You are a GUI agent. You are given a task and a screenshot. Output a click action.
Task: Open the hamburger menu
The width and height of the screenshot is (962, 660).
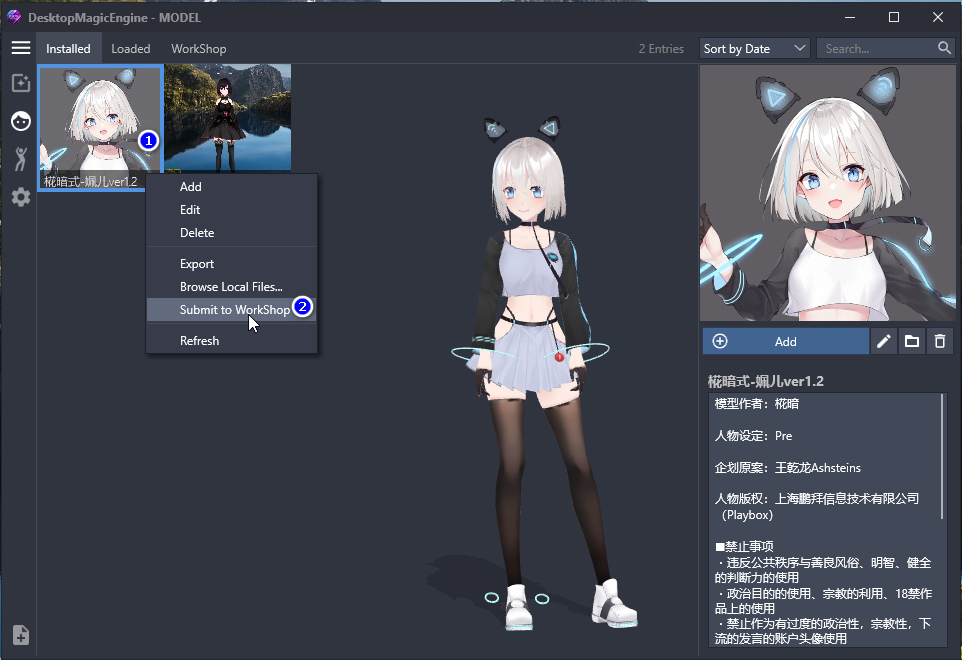point(21,48)
